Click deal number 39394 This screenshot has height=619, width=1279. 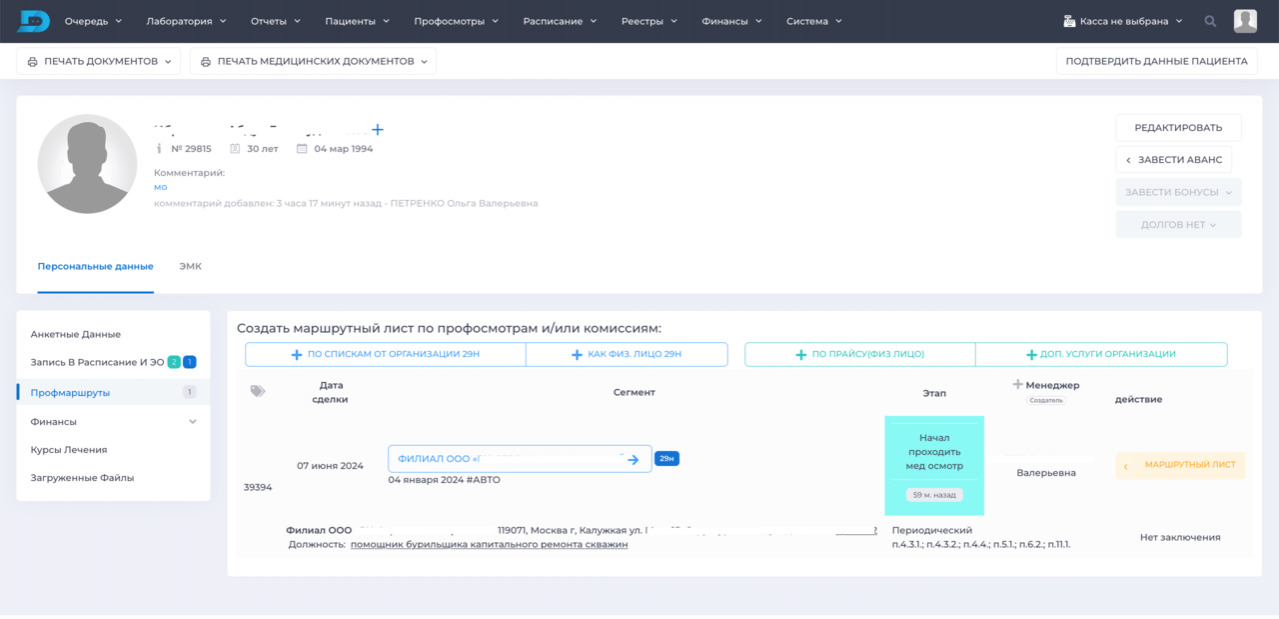tap(257, 488)
